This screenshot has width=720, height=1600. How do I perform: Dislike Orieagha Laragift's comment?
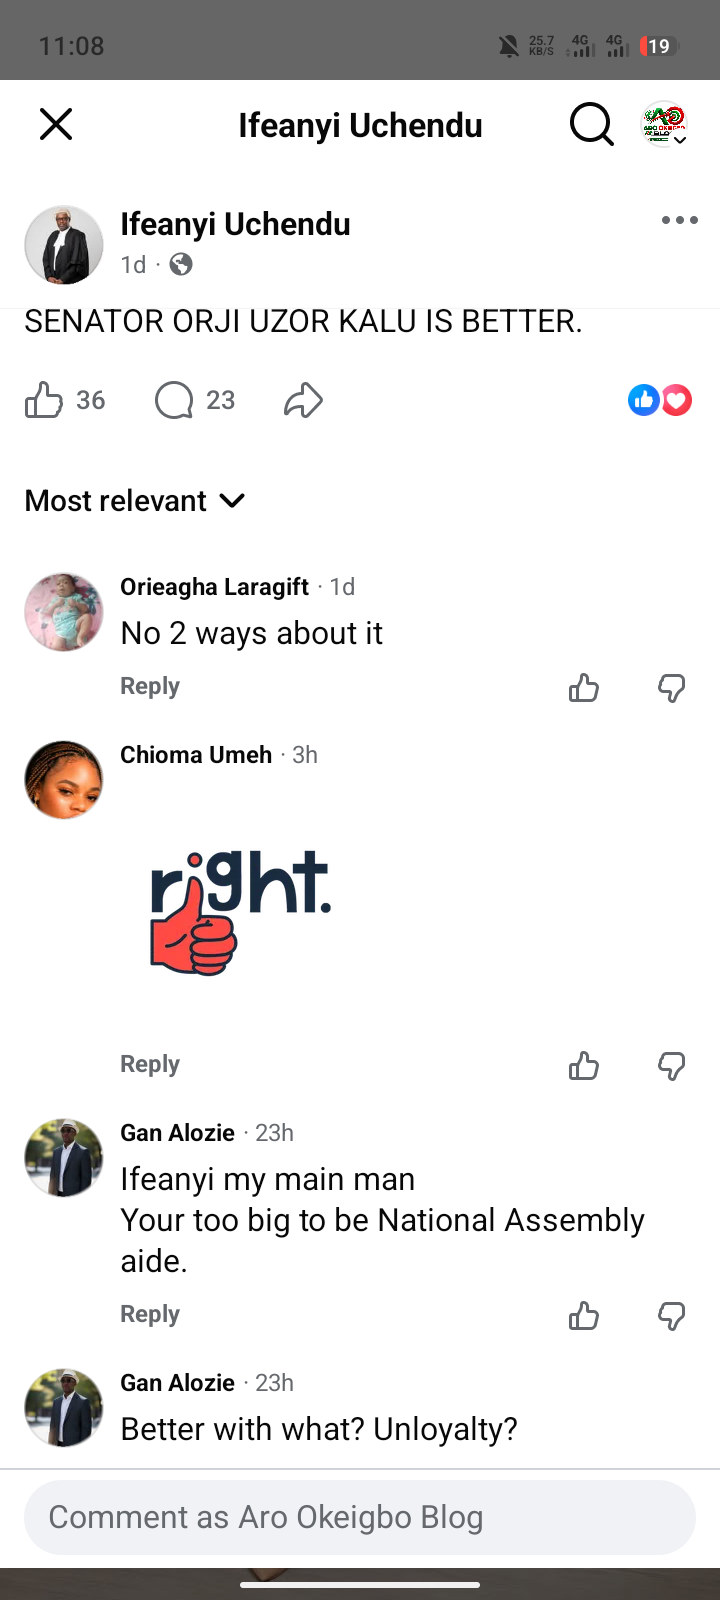coord(672,687)
